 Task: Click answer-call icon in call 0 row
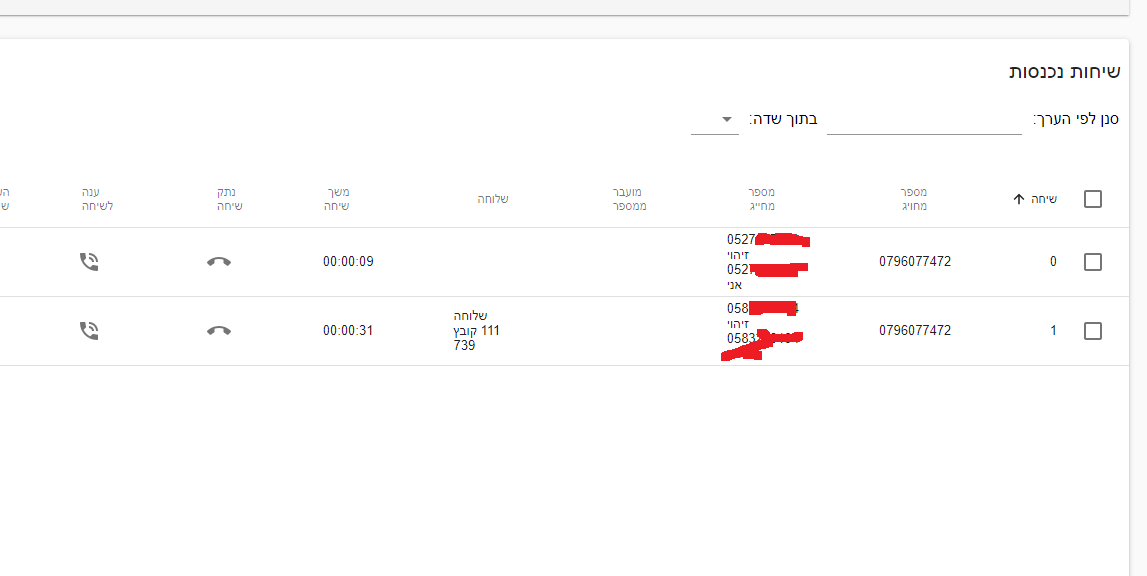pos(89,262)
